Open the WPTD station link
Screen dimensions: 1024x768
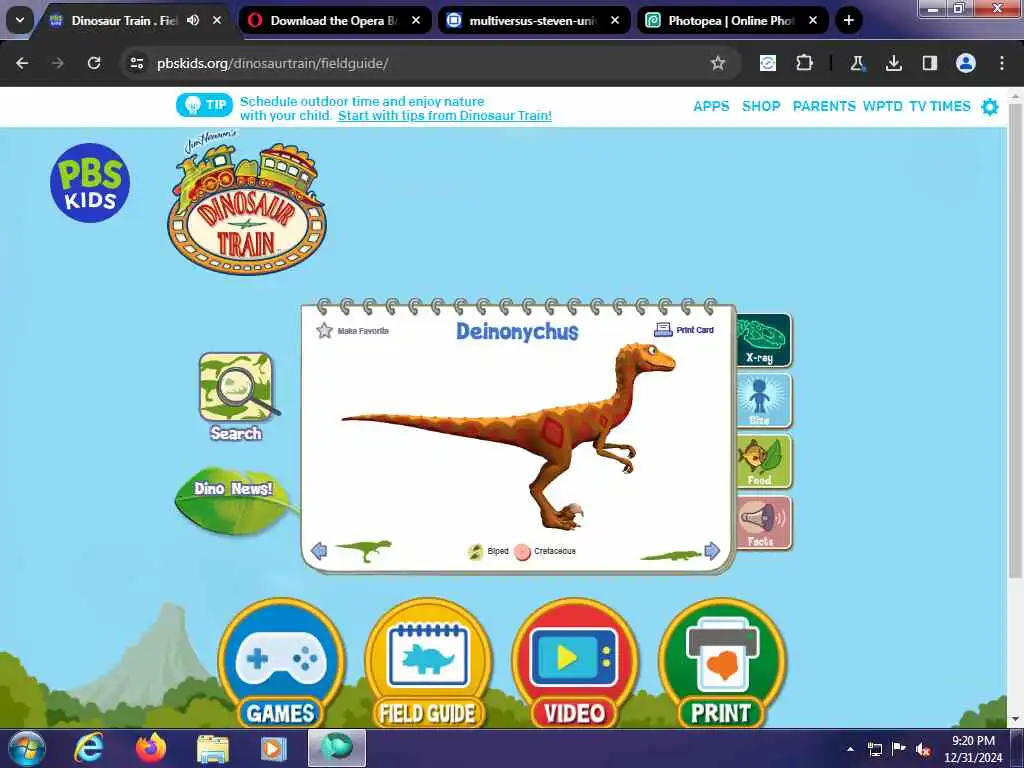tap(882, 106)
